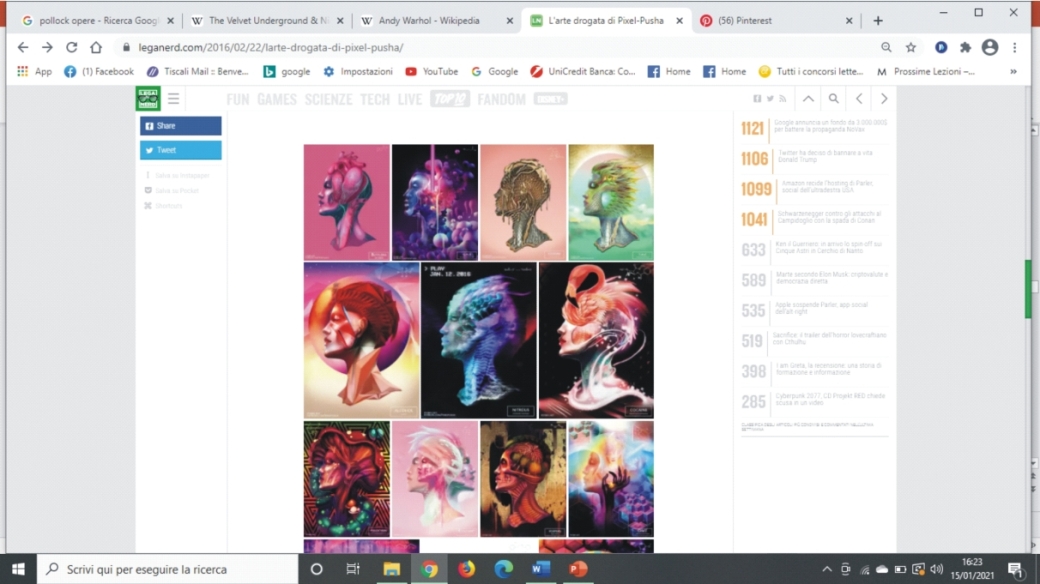Open the Disney+ section badge
This screenshot has height=584, width=1040.
tap(551, 99)
